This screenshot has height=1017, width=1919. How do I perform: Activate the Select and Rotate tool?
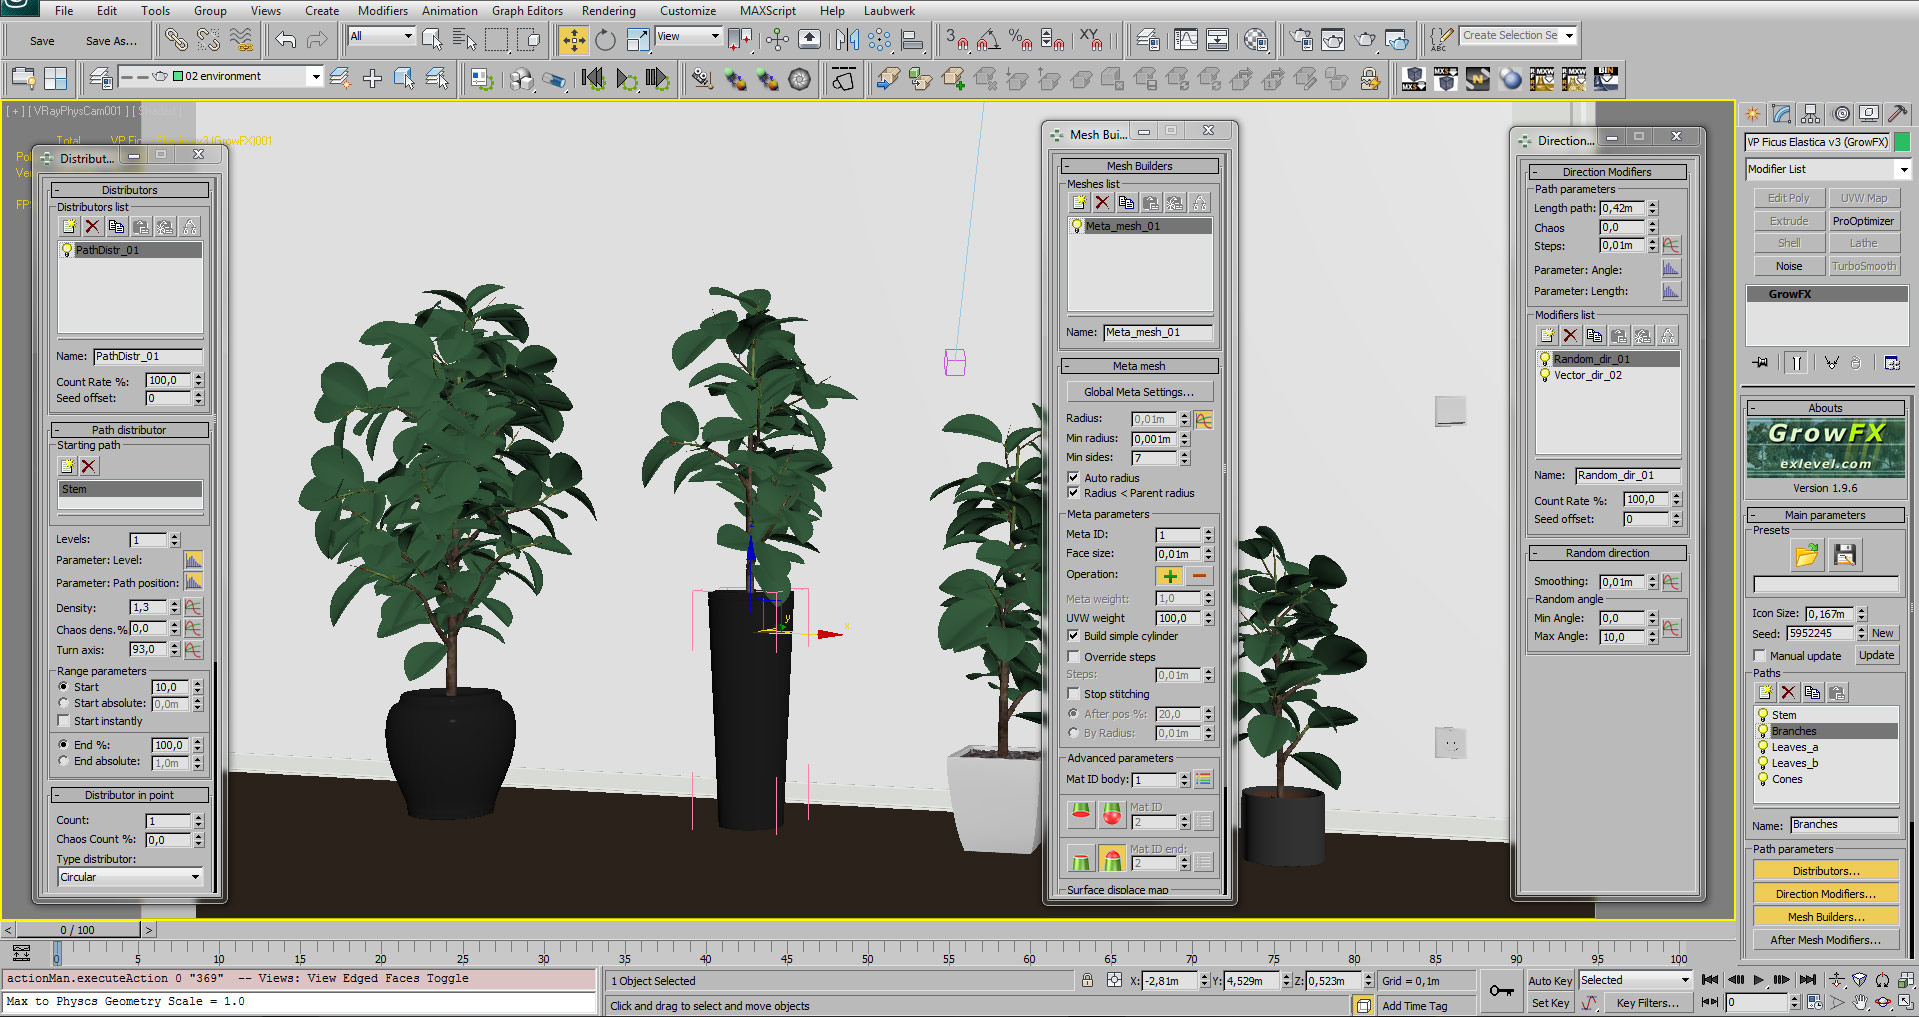pos(605,39)
